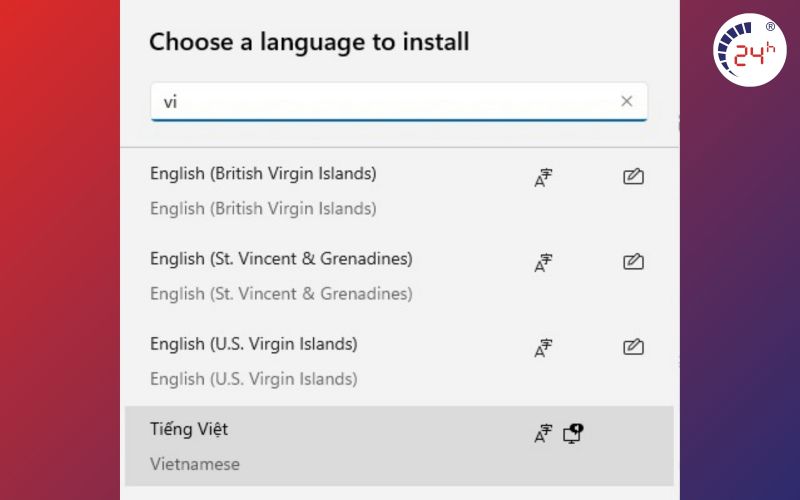Screen dimensions: 800x500
Task: Click handwriting icon for St. Vincent & Grenadines
Action: coord(633,262)
